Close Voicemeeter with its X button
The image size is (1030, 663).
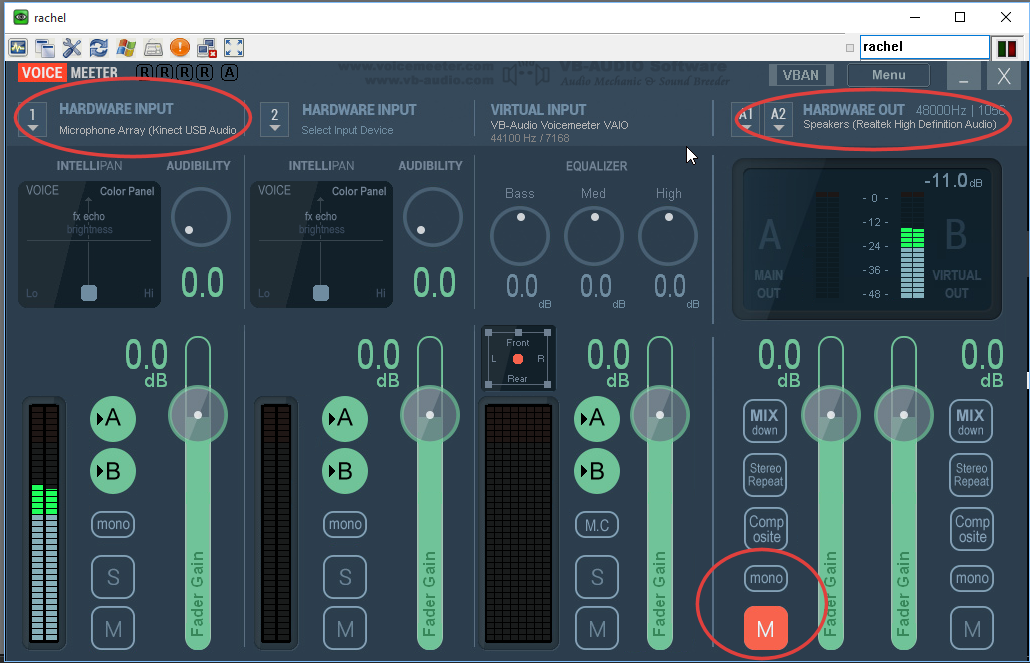click(x=1004, y=76)
